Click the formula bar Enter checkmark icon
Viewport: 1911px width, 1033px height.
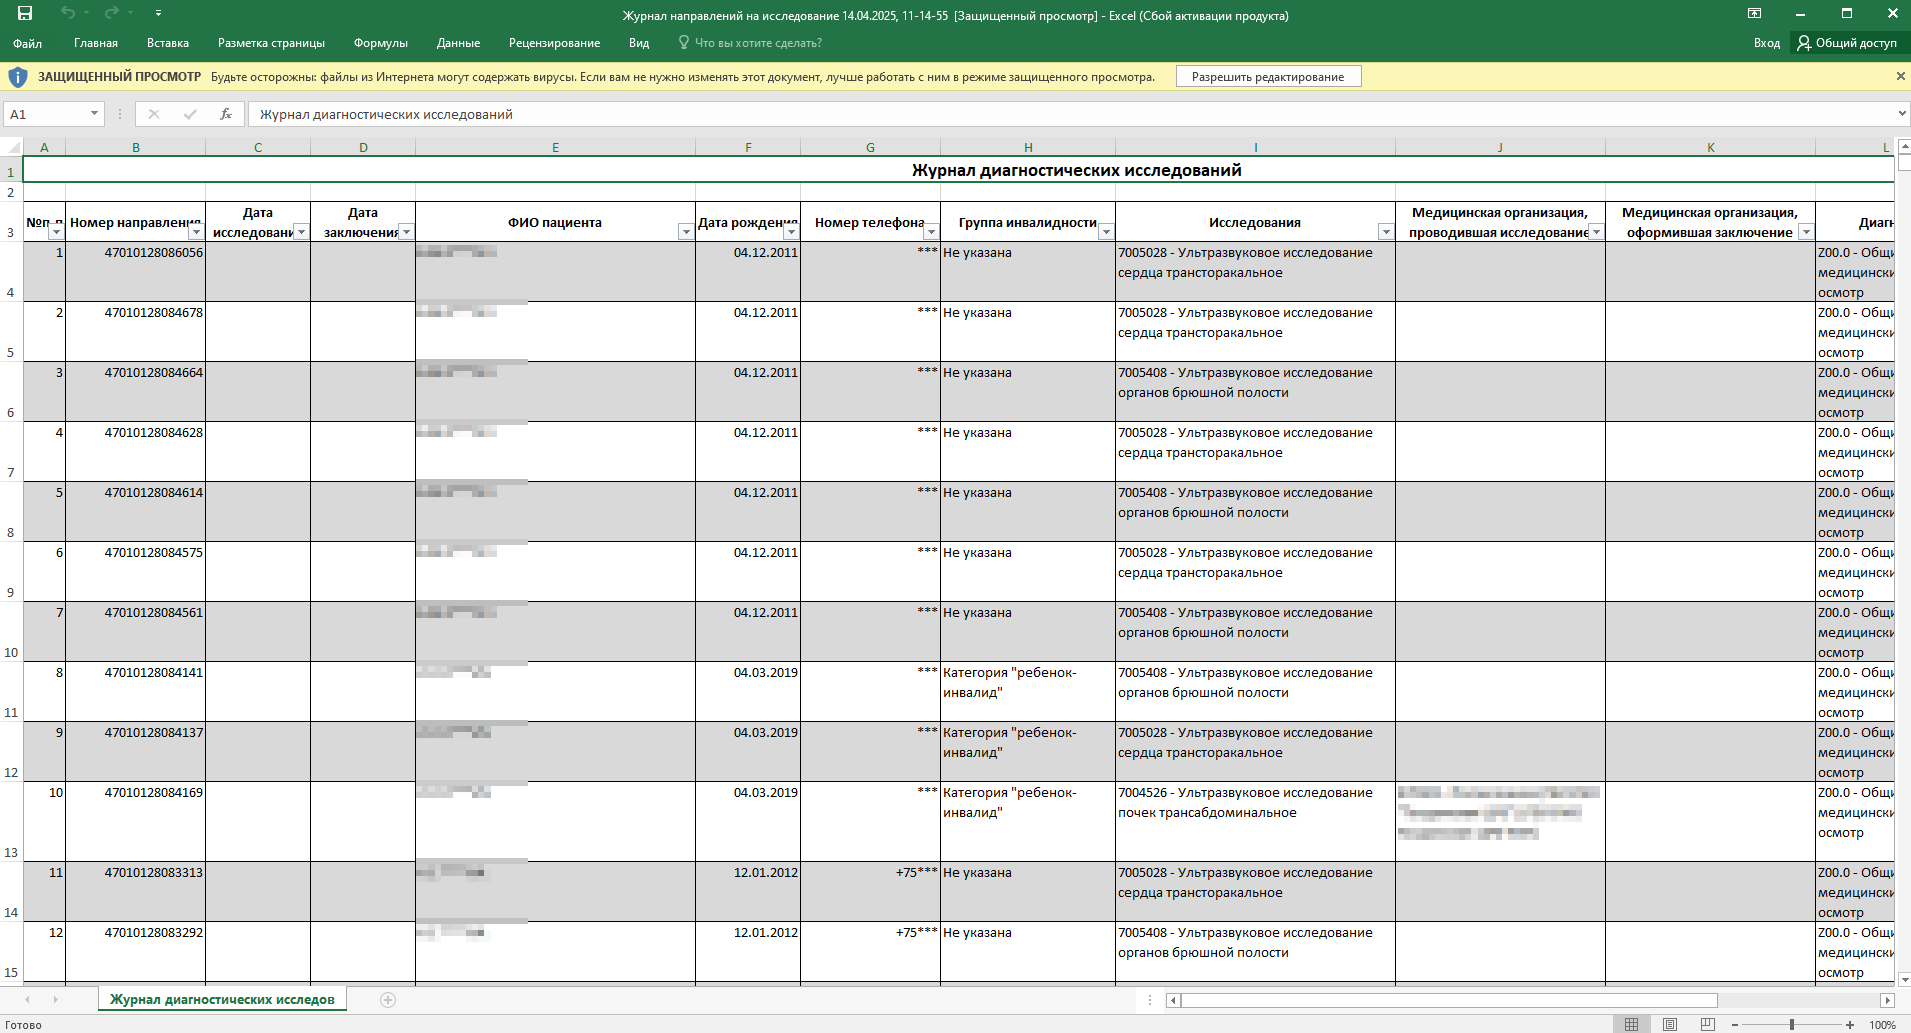[190, 114]
